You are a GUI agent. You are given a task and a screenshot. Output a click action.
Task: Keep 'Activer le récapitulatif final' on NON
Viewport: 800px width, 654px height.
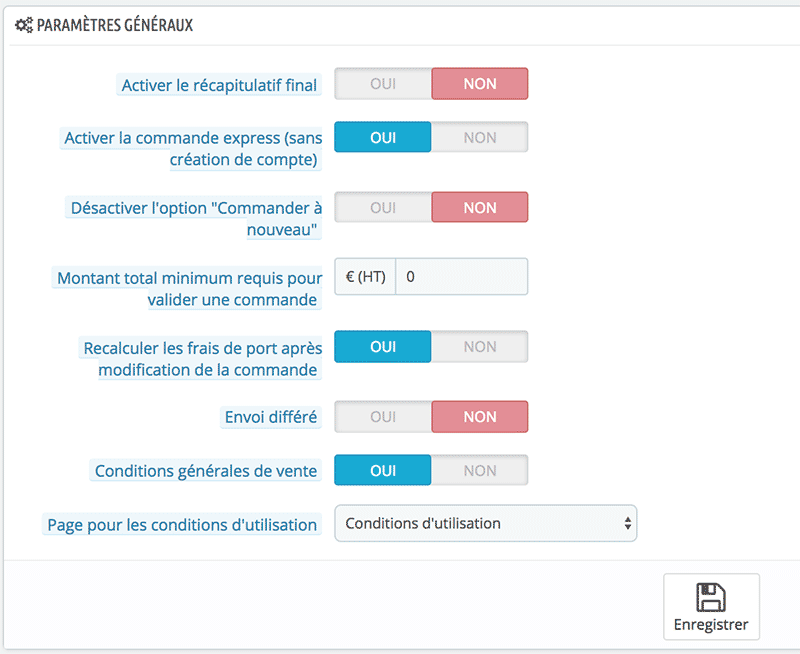(480, 84)
